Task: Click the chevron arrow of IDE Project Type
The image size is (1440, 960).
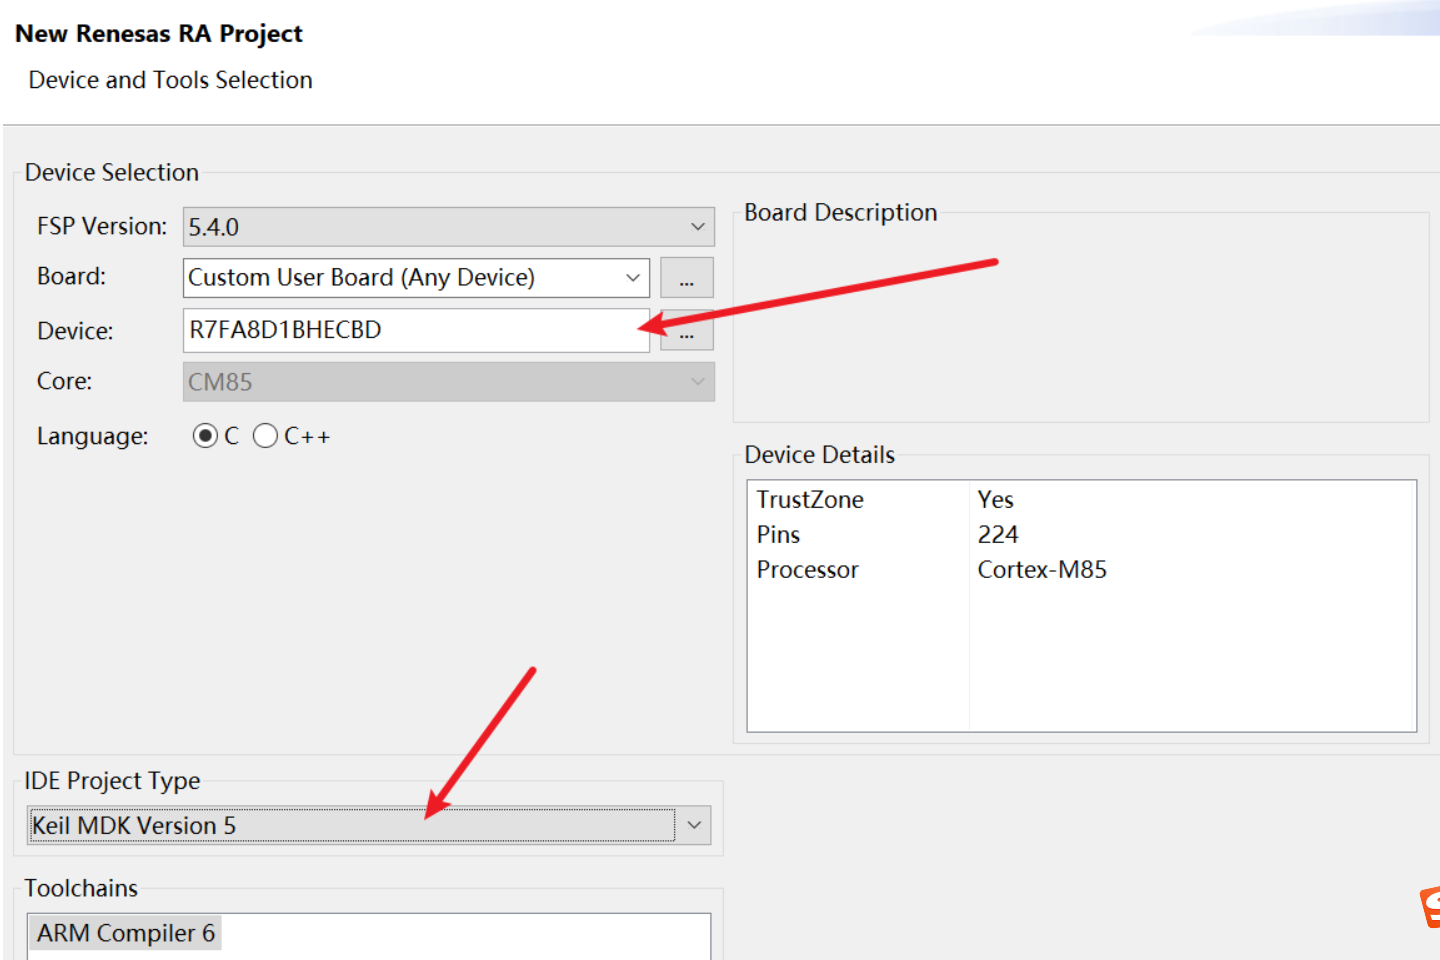Action: (x=694, y=826)
